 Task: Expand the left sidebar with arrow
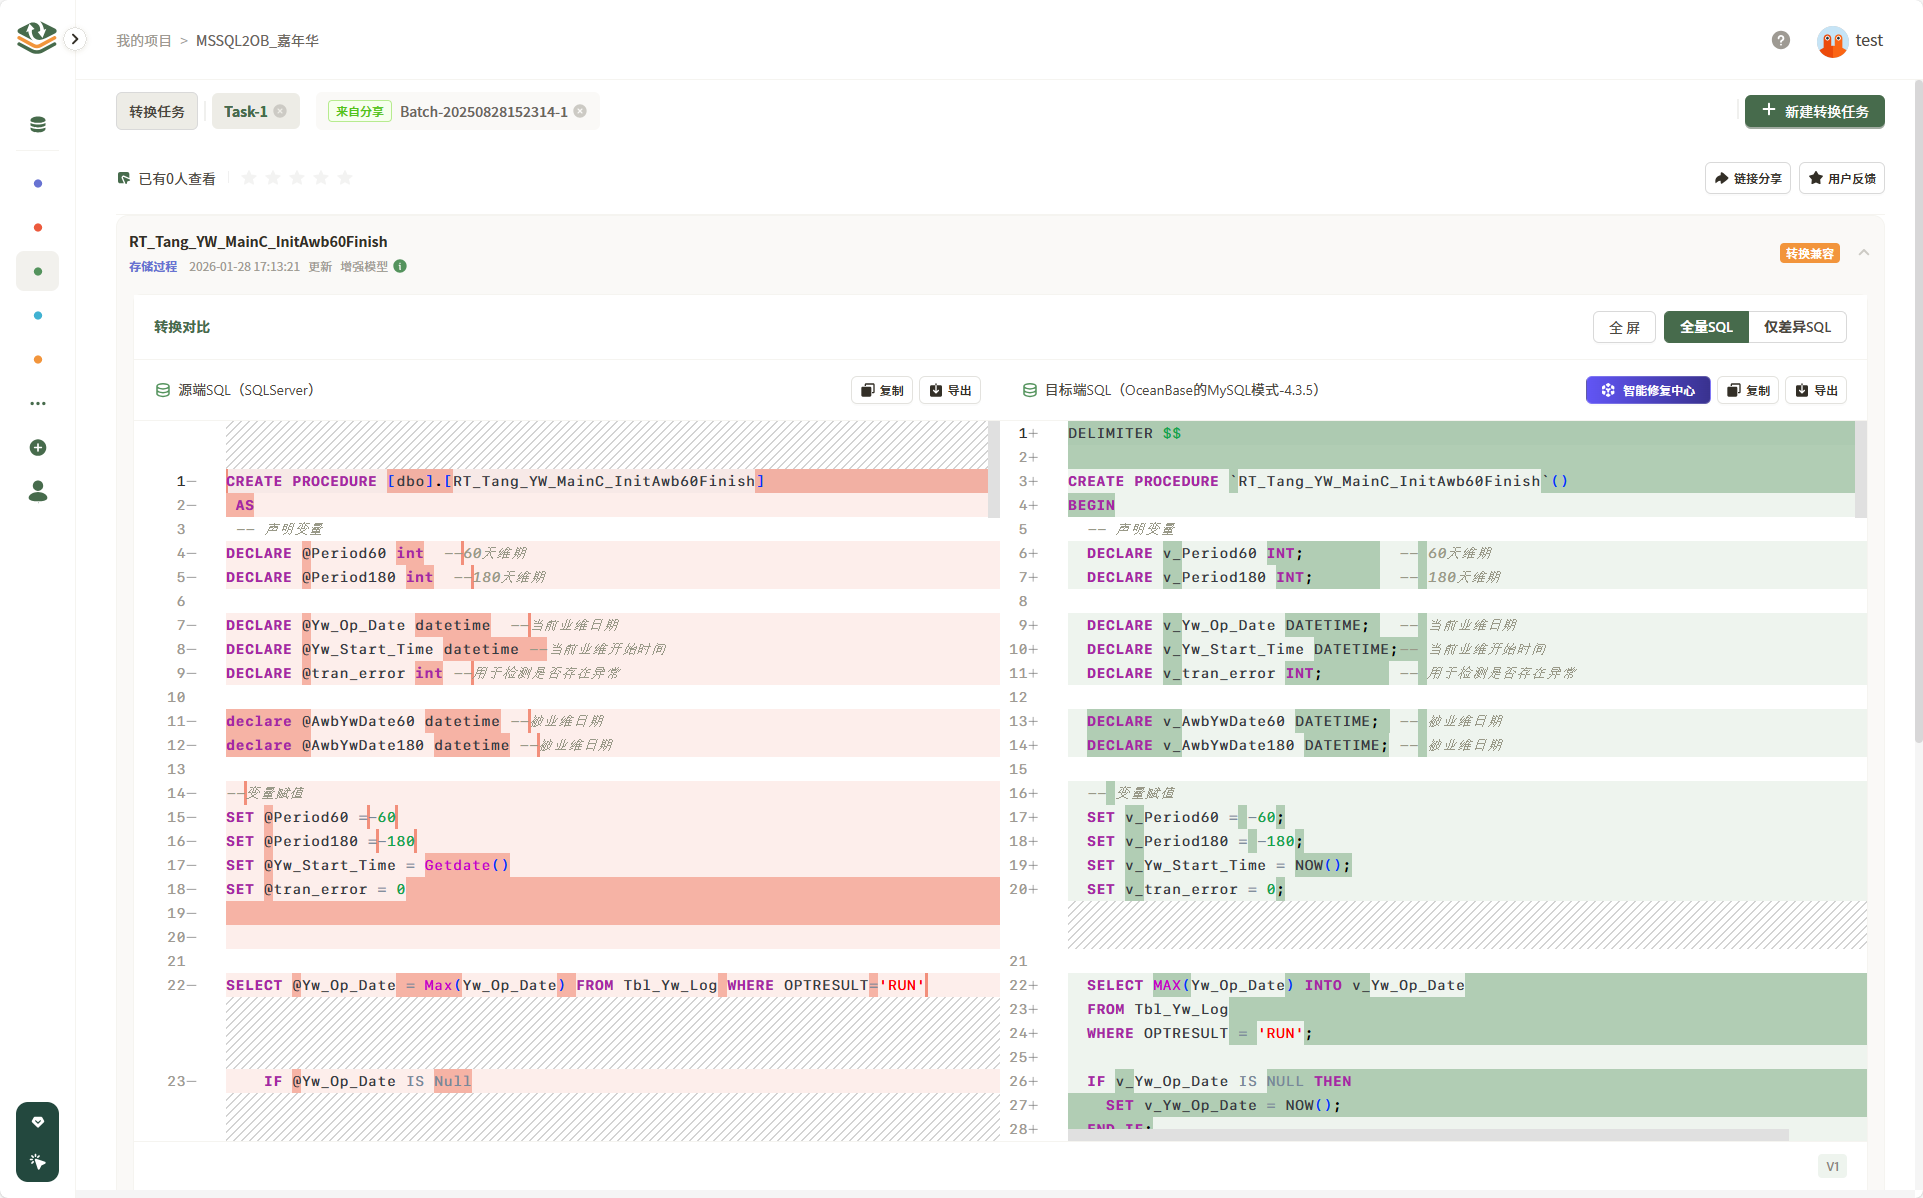[x=75, y=39]
